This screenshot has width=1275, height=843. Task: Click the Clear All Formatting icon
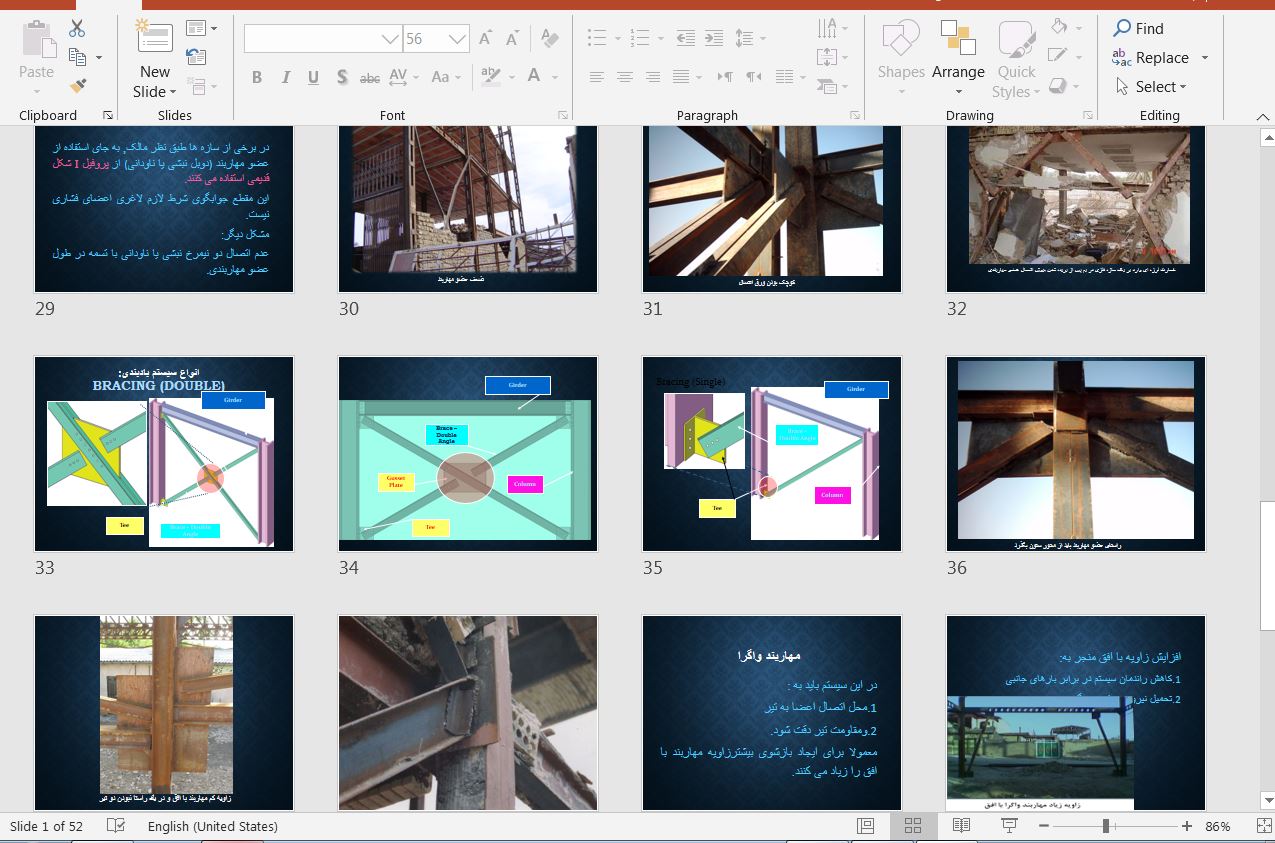(549, 39)
